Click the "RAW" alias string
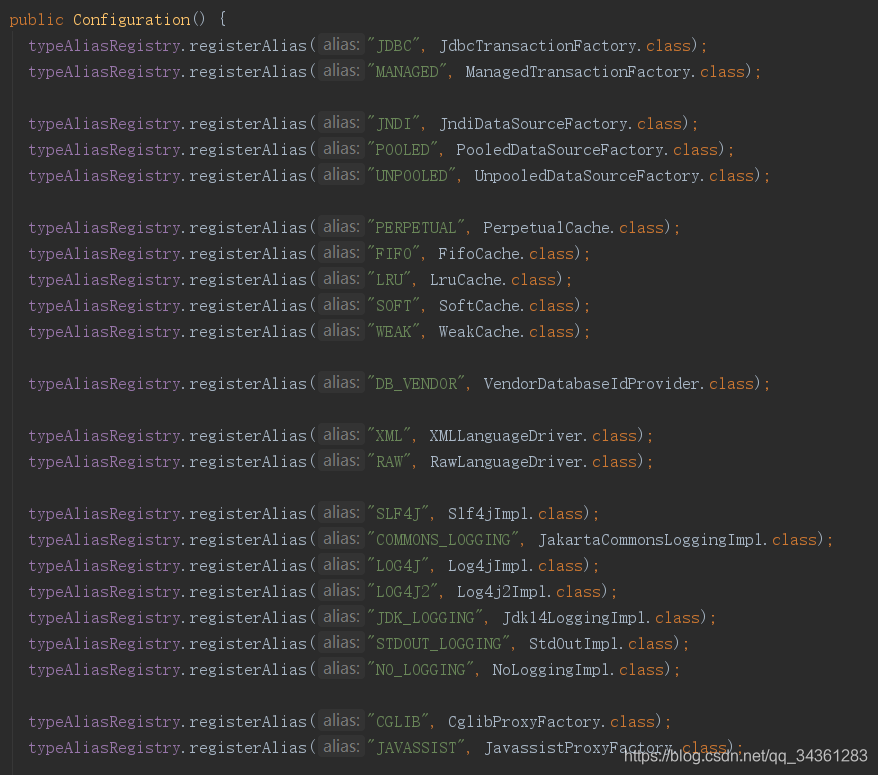 tap(389, 461)
